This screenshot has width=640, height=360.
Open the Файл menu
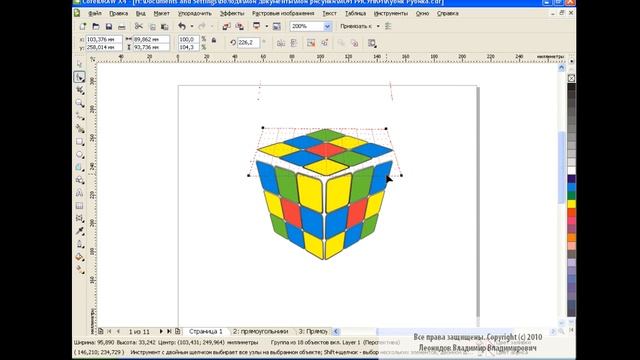[x=95, y=13]
